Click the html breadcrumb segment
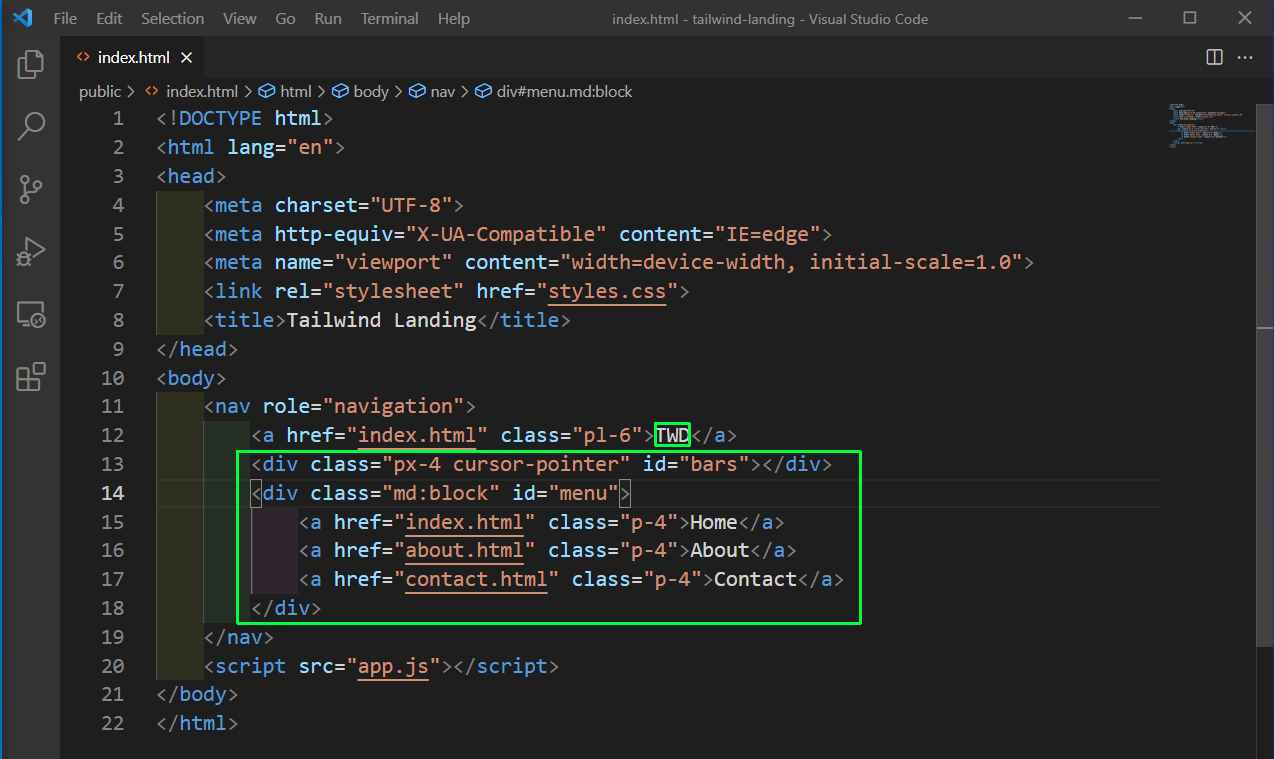The height and width of the screenshot is (759, 1274). 285,91
